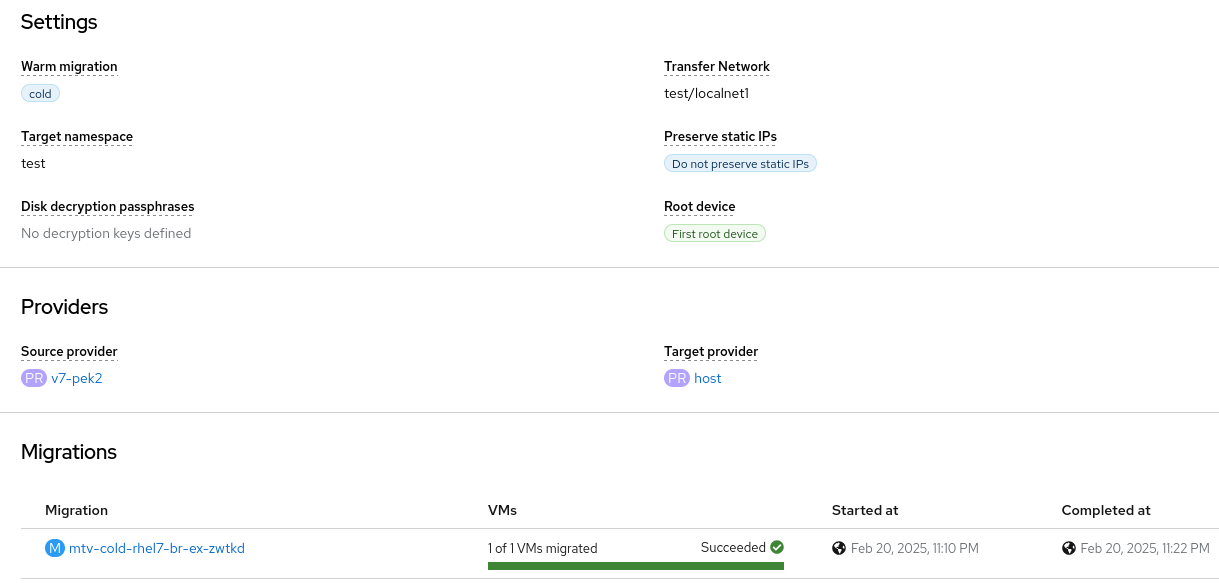This screenshot has width=1219, height=583.
Task: Click the PR badge beside host
Action: coord(677,378)
